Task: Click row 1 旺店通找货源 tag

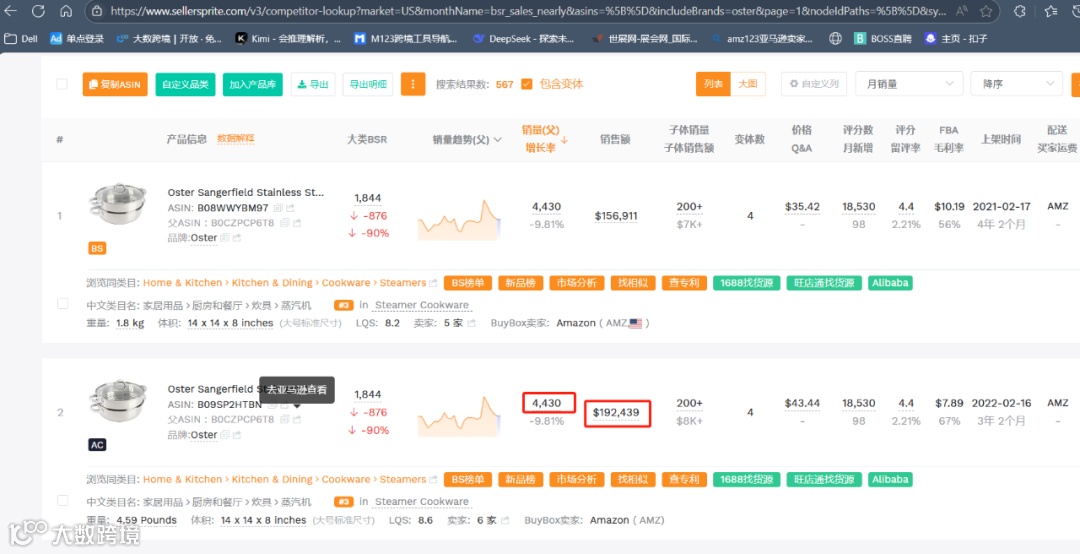Action: 824,283
